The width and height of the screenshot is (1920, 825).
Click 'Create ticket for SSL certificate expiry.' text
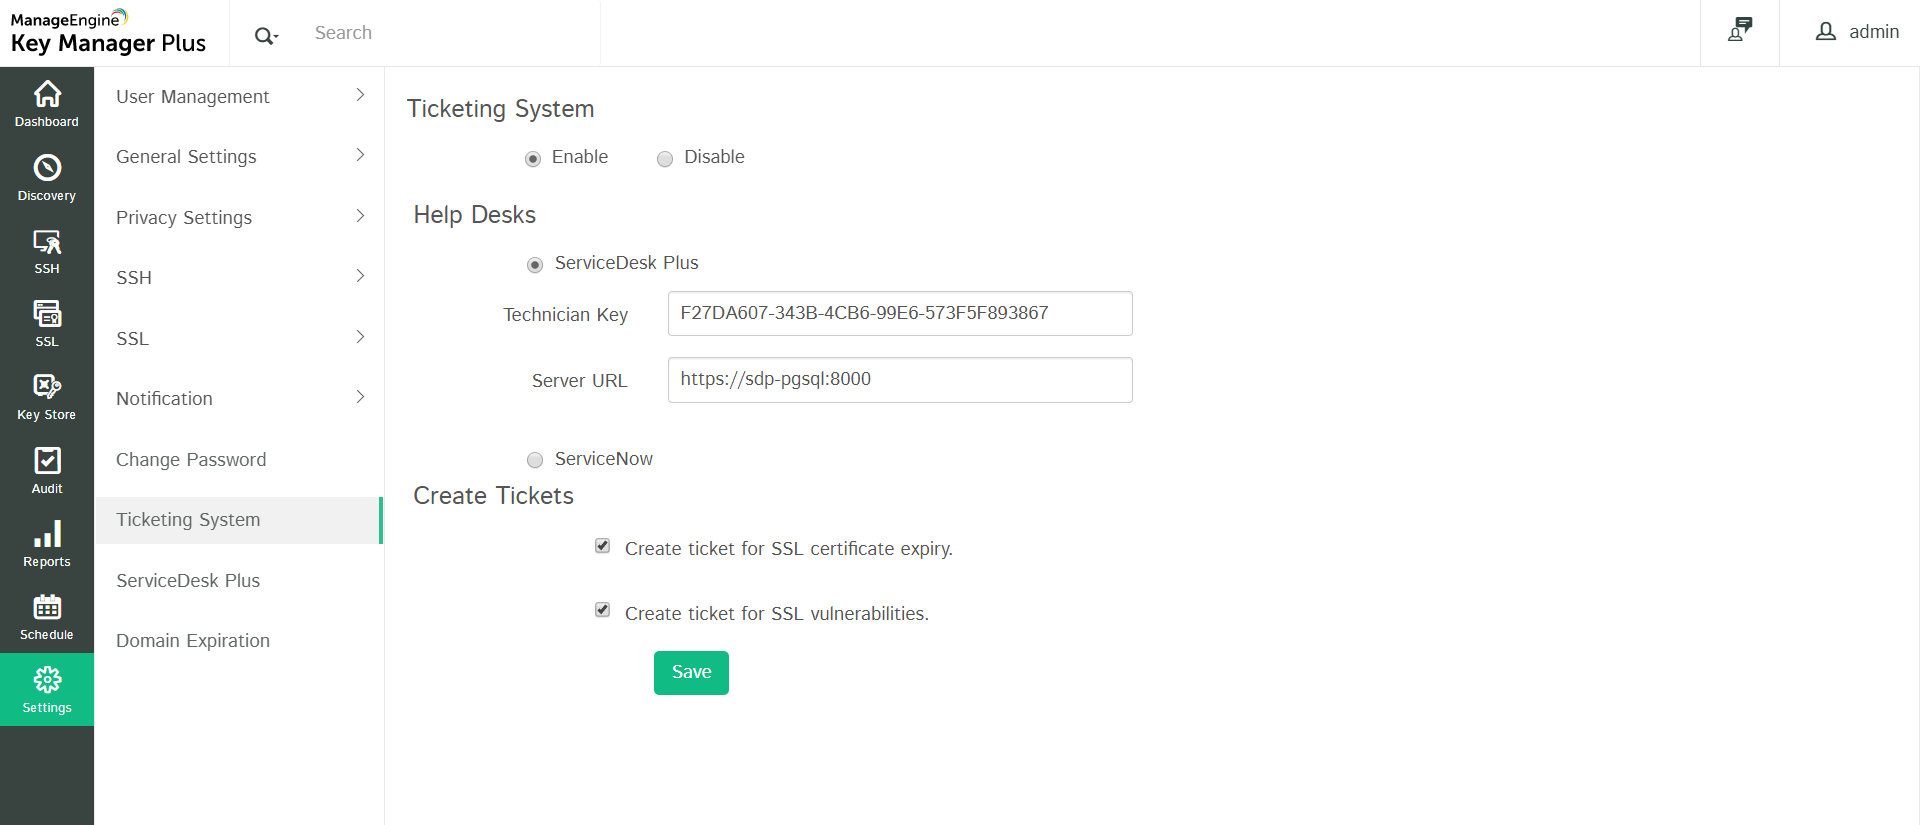pyautogui.click(x=789, y=549)
